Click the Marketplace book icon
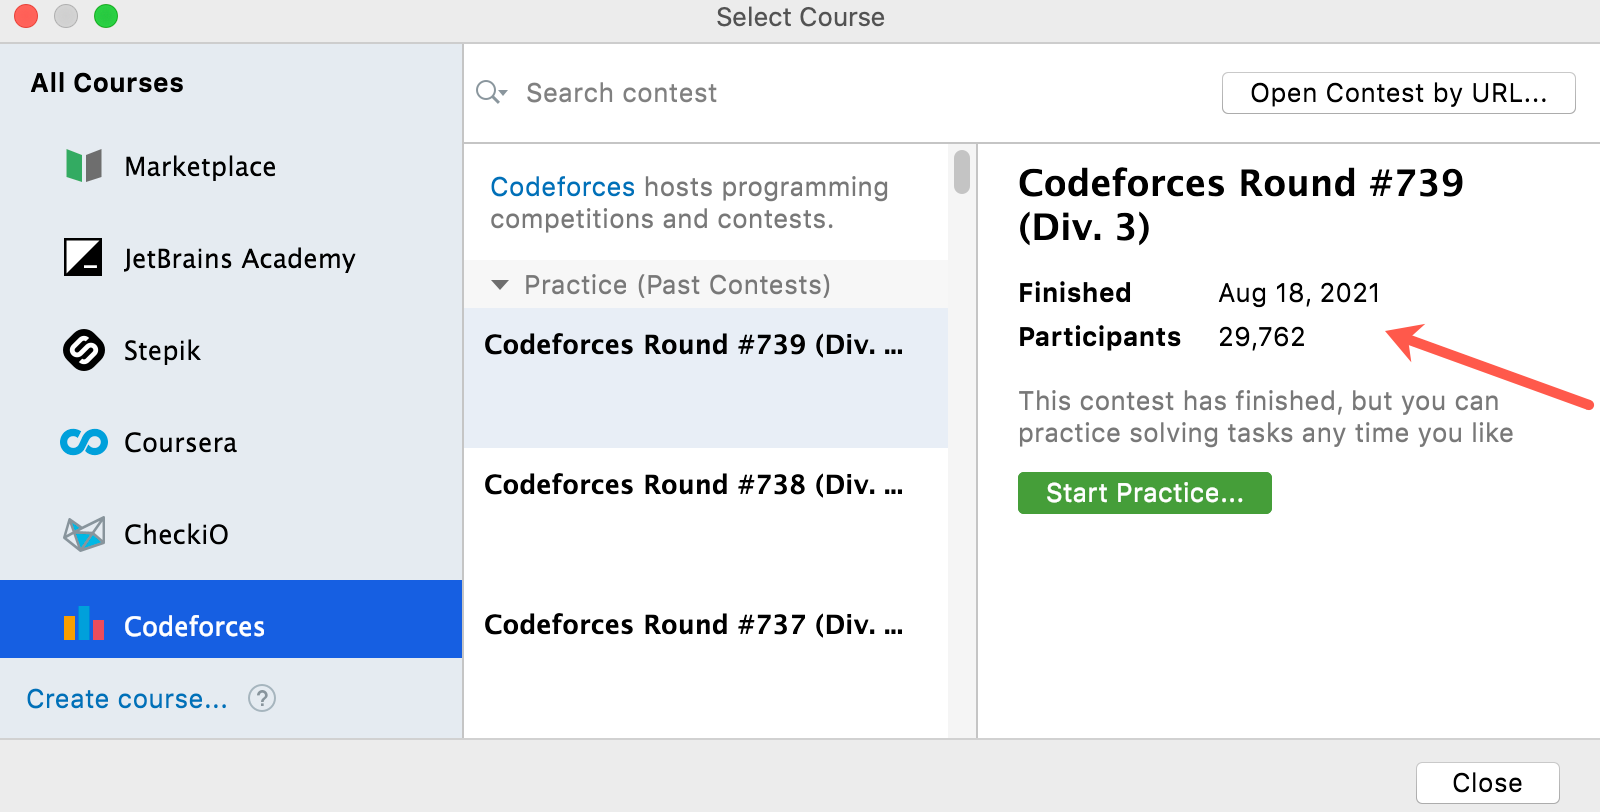This screenshot has width=1600, height=812. click(84, 166)
